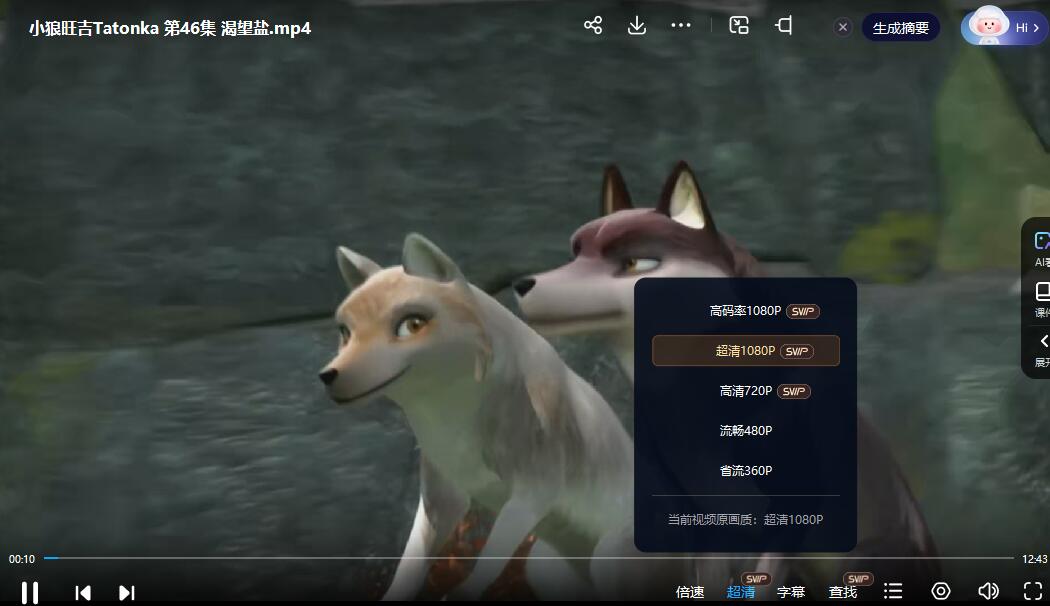Toggle the 超清 quality menu in control bar

pyautogui.click(x=741, y=592)
